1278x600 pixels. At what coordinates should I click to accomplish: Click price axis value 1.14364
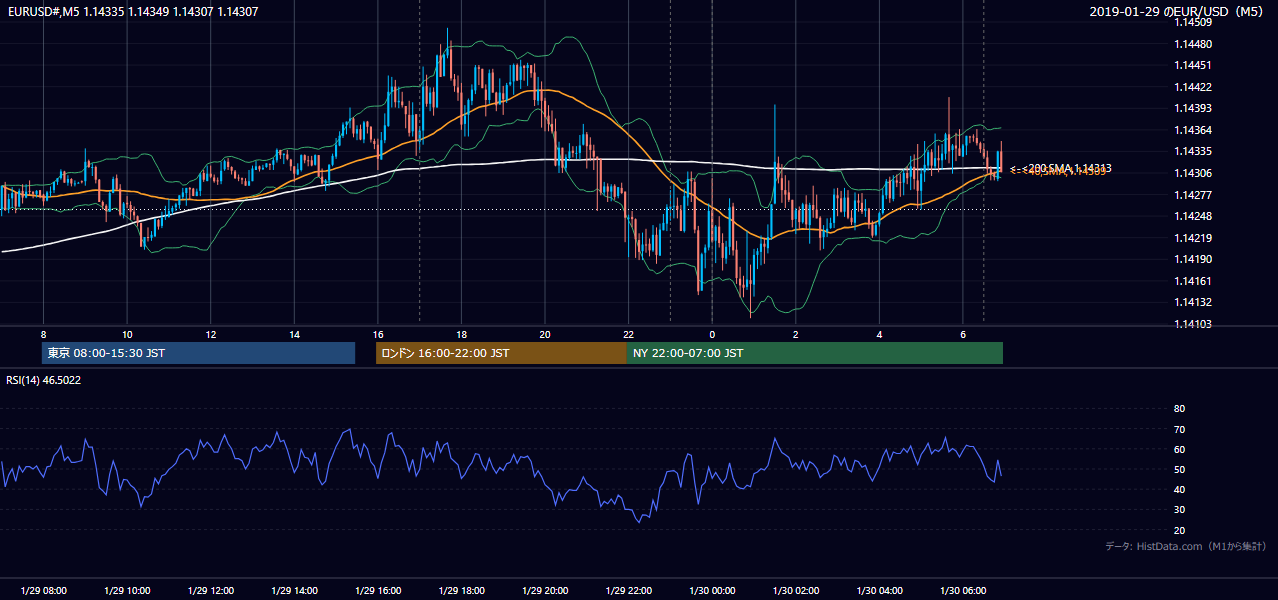1192,130
